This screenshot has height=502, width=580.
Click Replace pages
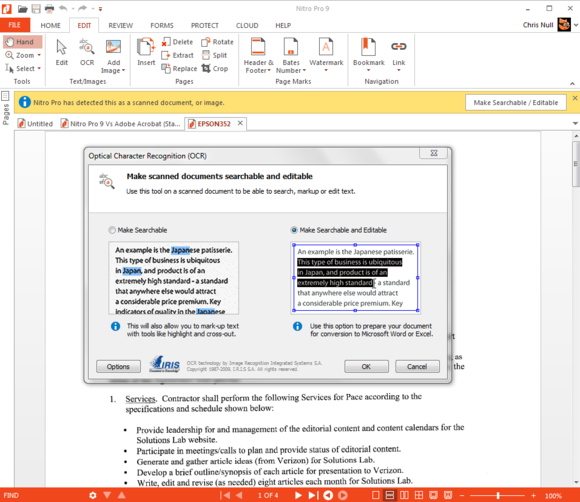(179, 68)
